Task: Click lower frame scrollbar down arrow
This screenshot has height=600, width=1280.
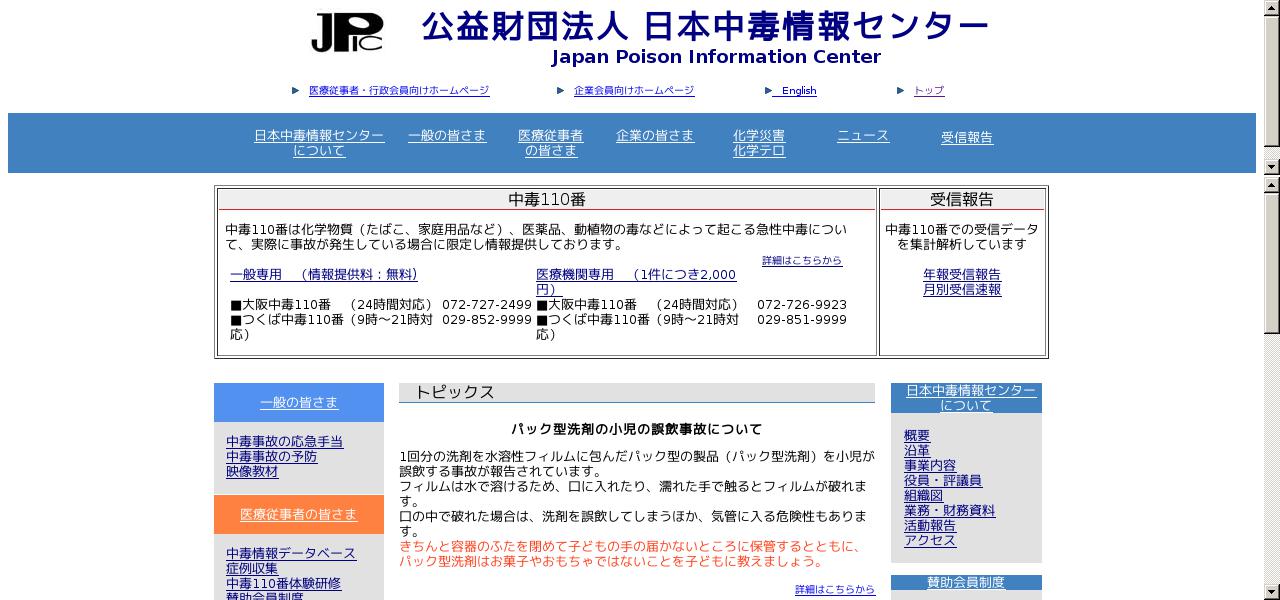Action: point(1272,591)
